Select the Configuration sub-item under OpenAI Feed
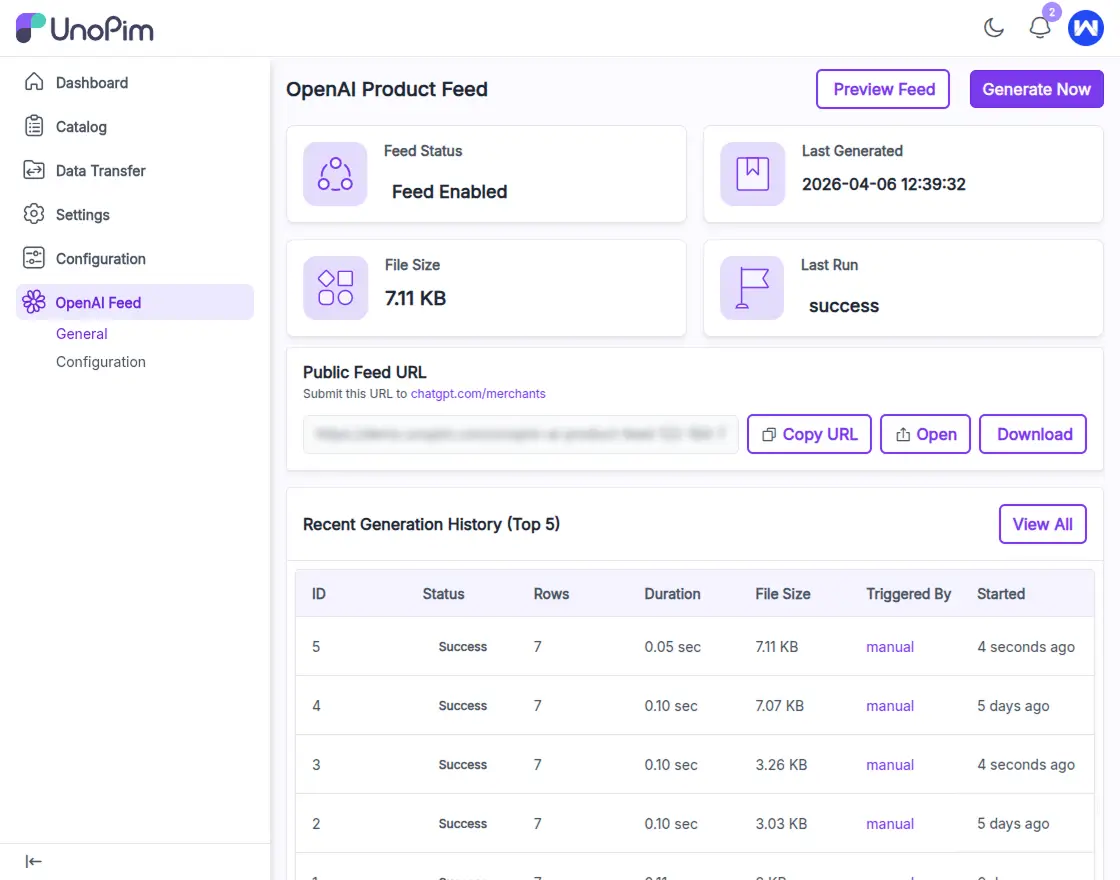This screenshot has height=880, width=1120. pyautogui.click(x=100, y=361)
